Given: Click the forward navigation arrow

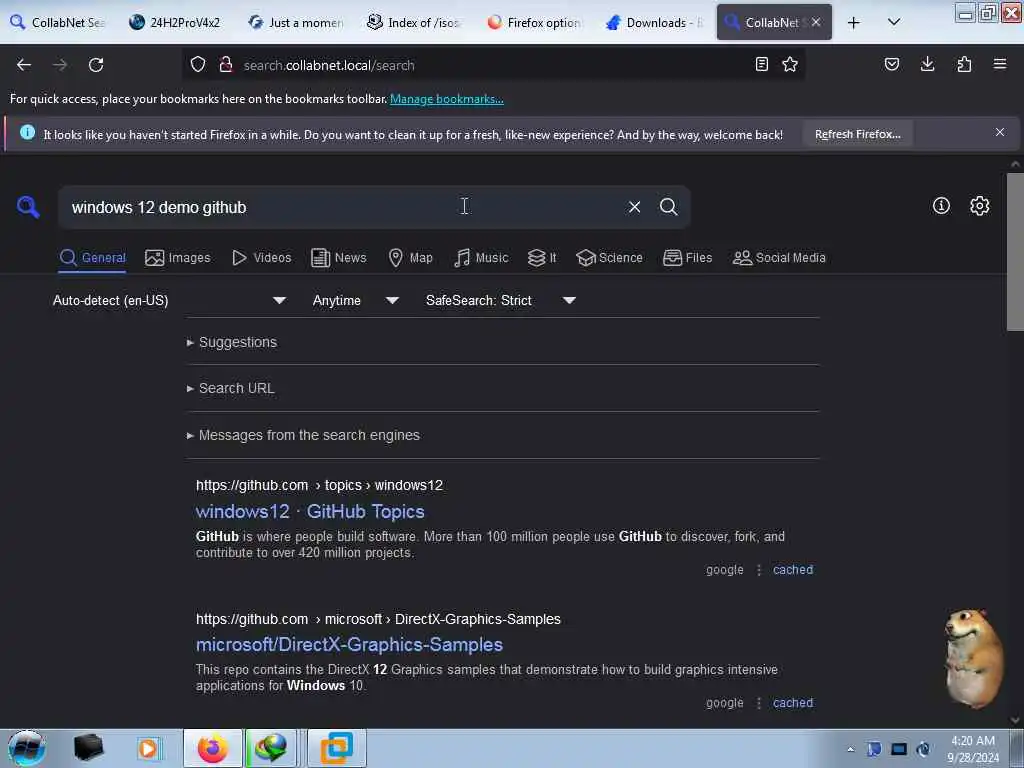Looking at the screenshot, I should click(x=60, y=65).
